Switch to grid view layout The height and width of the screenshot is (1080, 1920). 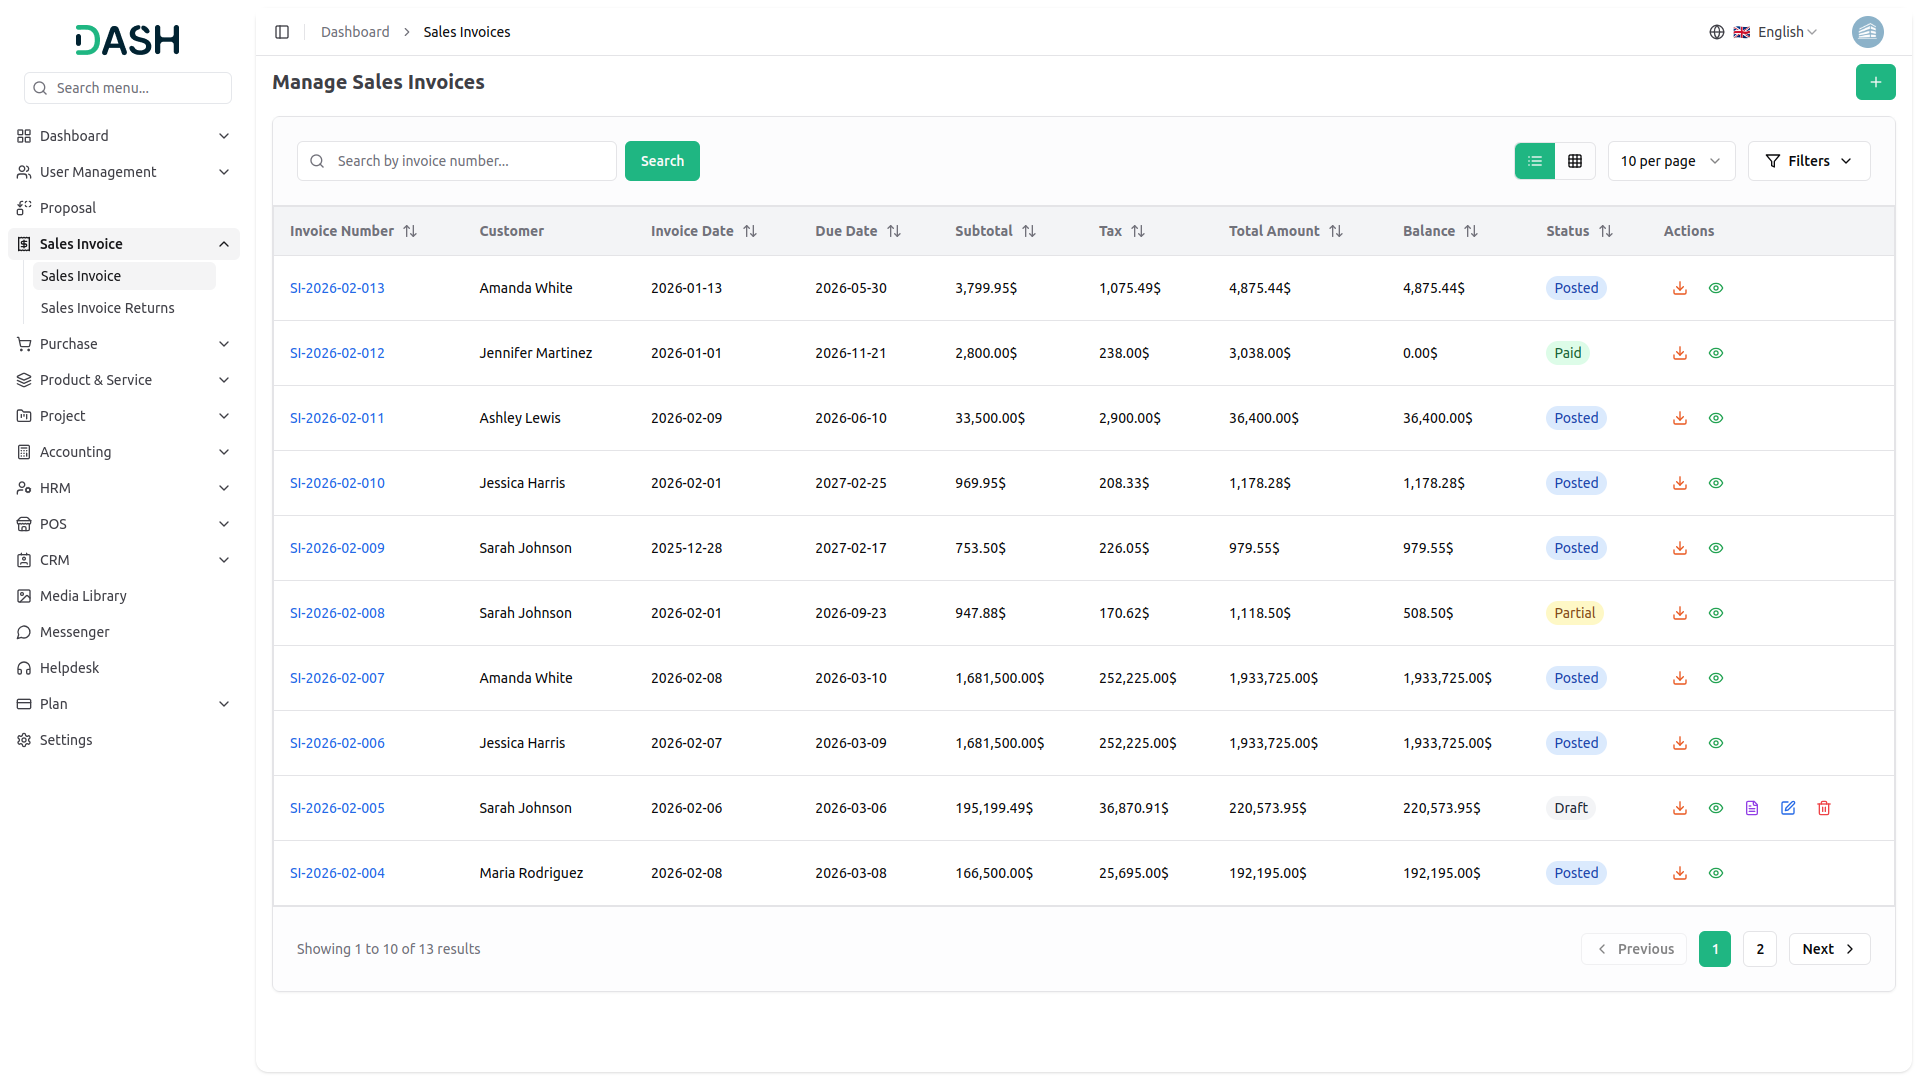tap(1575, 161)
